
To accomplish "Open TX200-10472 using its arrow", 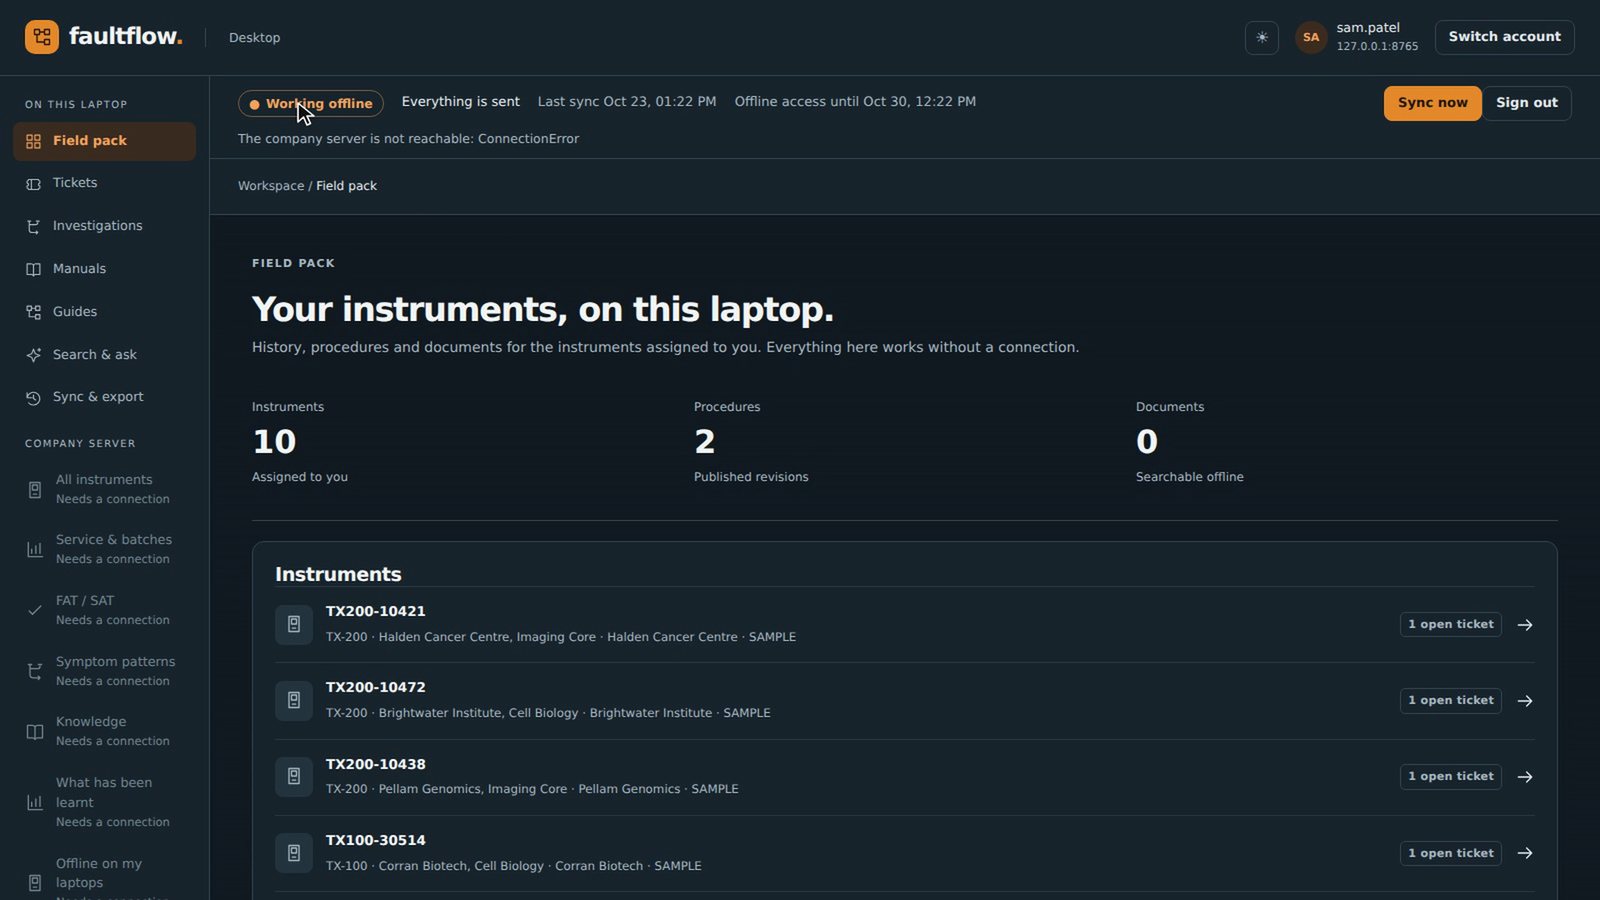I will pyautogui.click(x=1525, y=701).
